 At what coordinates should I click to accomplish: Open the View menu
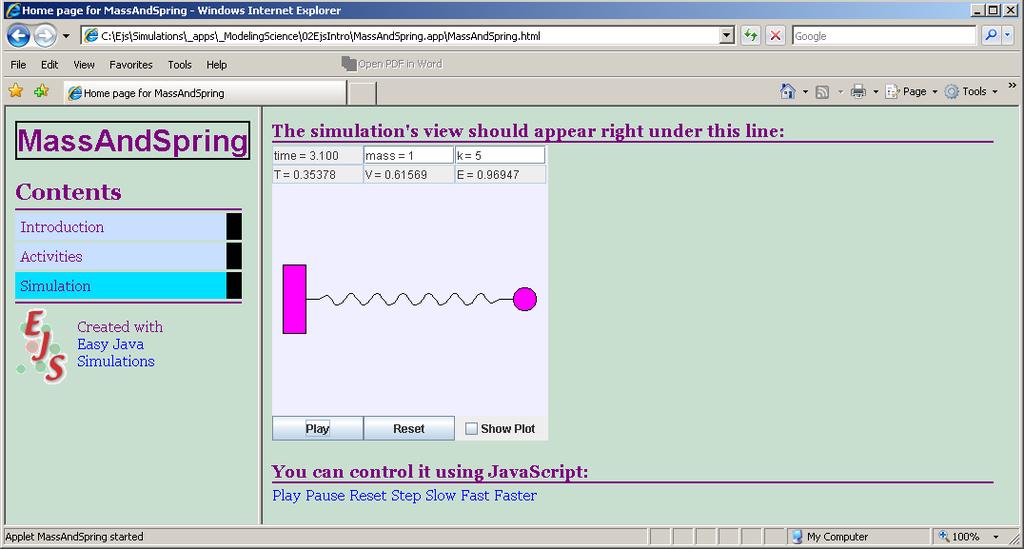[x=84, y=65]
